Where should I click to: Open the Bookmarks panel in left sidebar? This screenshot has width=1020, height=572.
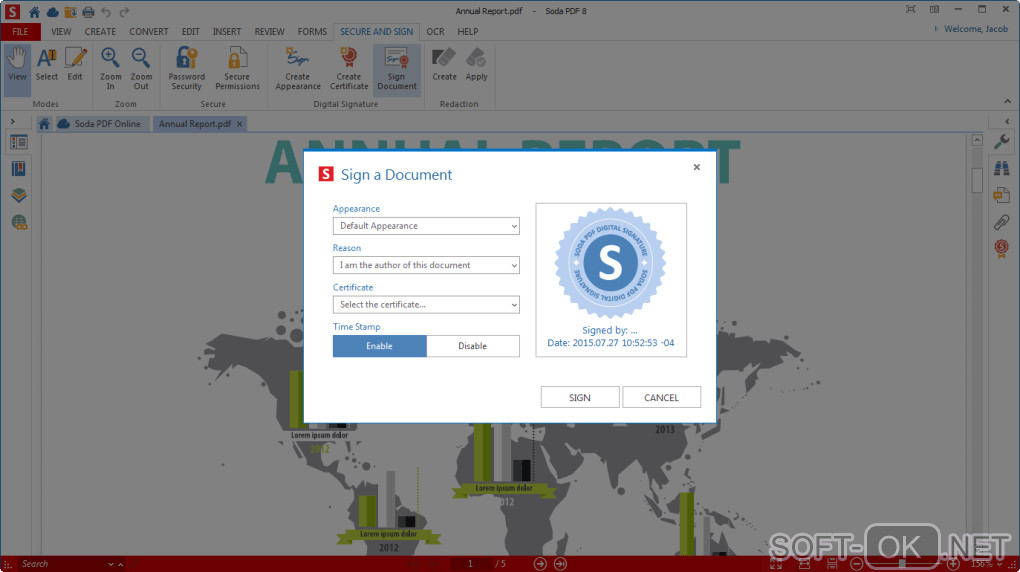19,169
